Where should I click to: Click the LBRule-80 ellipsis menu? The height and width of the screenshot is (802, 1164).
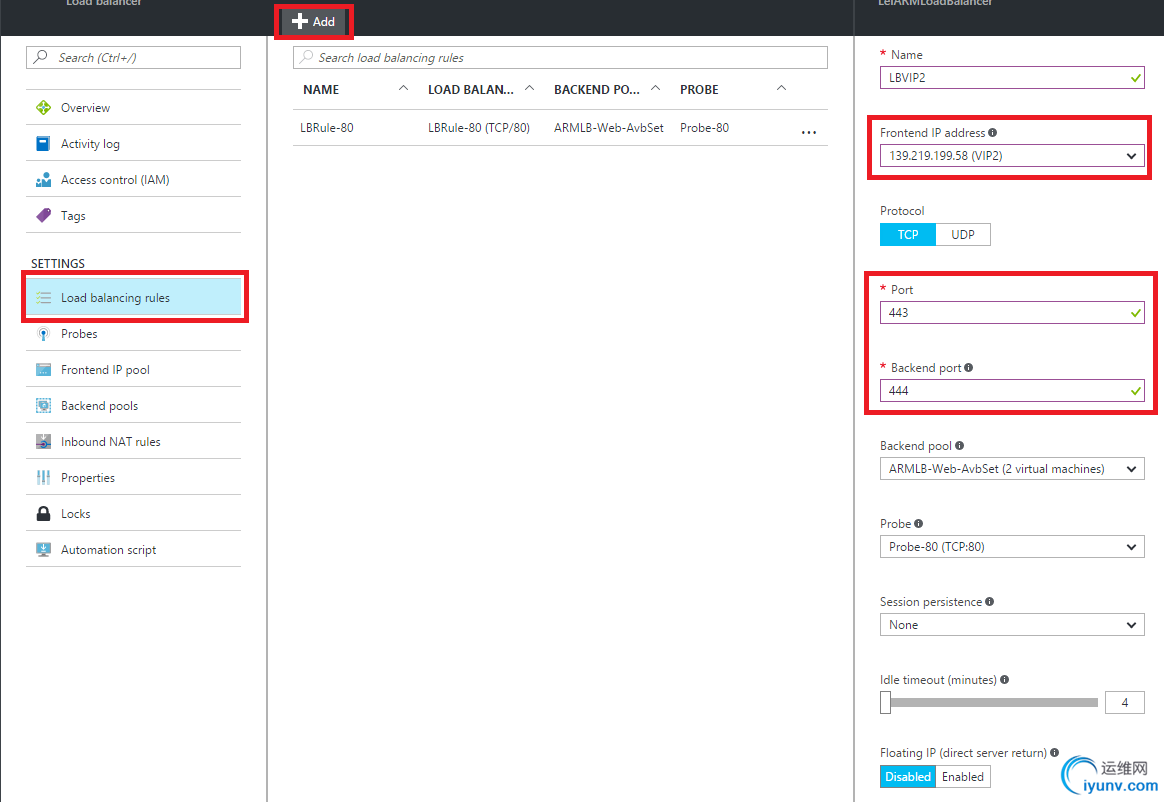coord(808,132)
